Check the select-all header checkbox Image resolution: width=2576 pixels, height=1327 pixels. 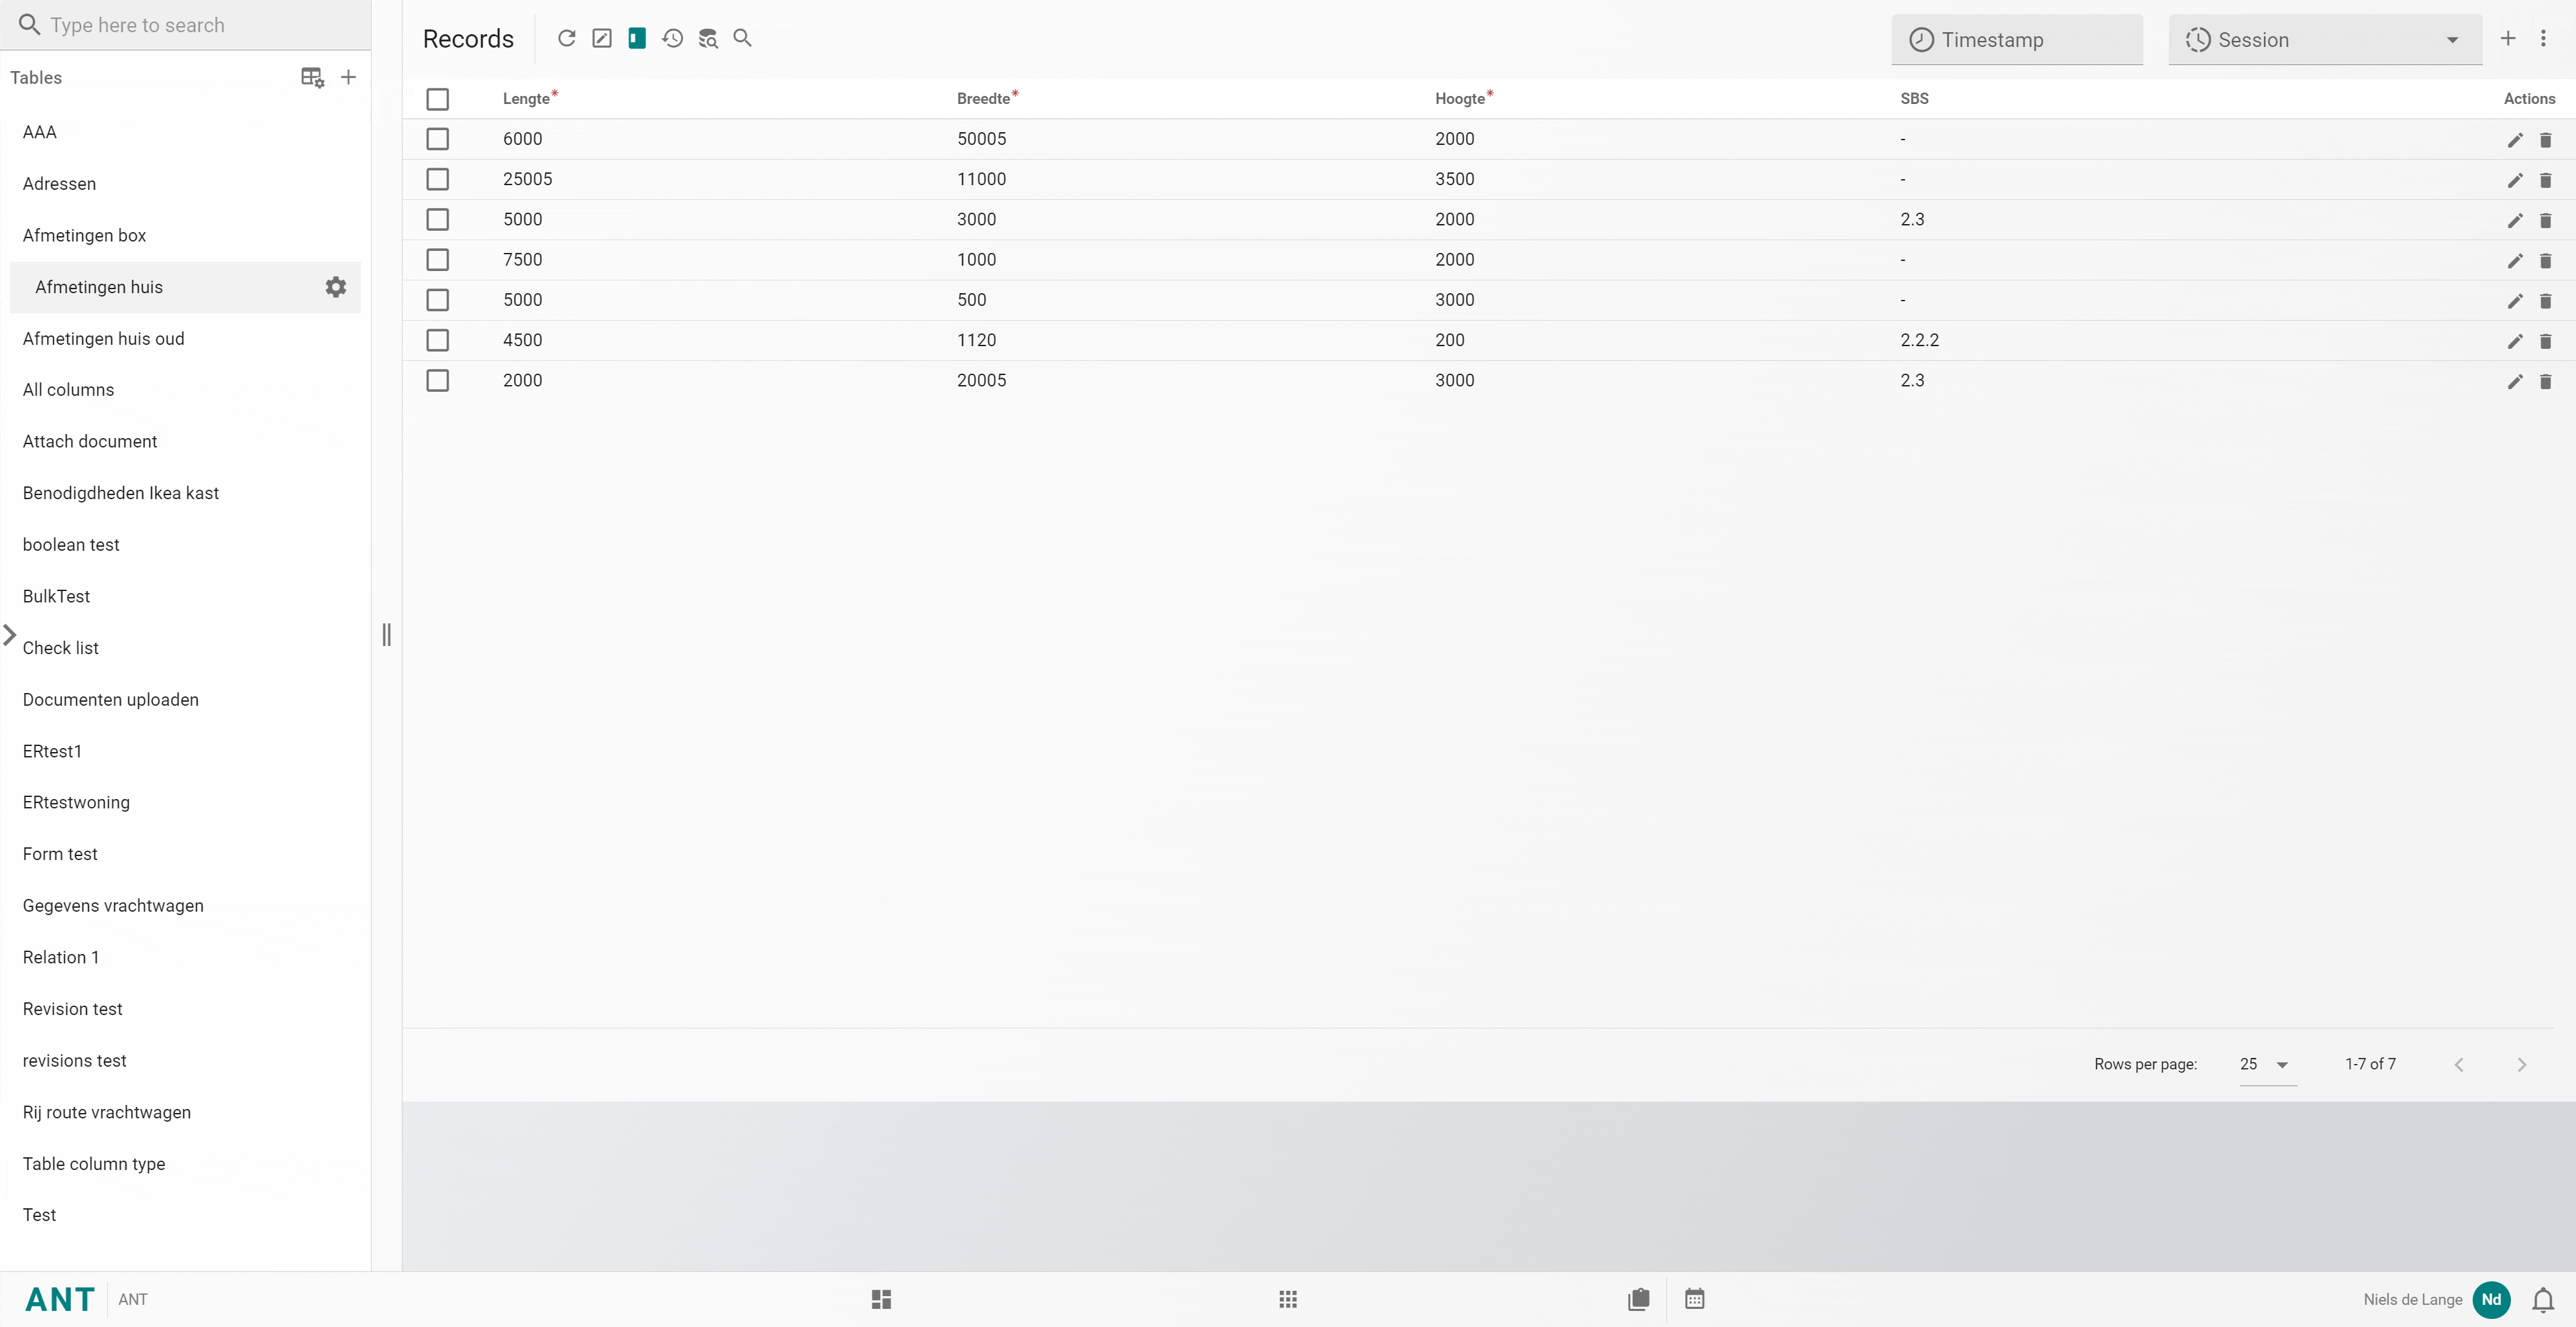tap(437, 99)
